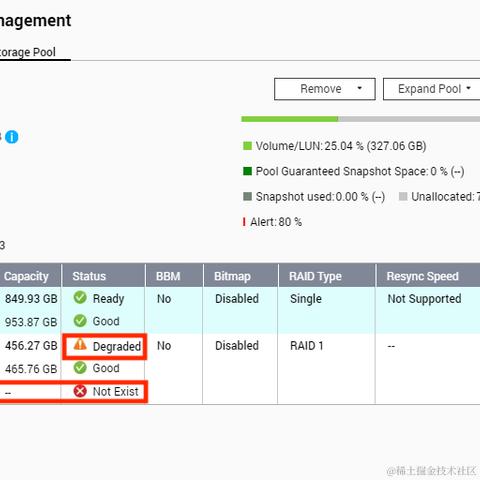The image size is (480, 480).
Task: Click the Expand Pool button
Action: coord(432,89)
